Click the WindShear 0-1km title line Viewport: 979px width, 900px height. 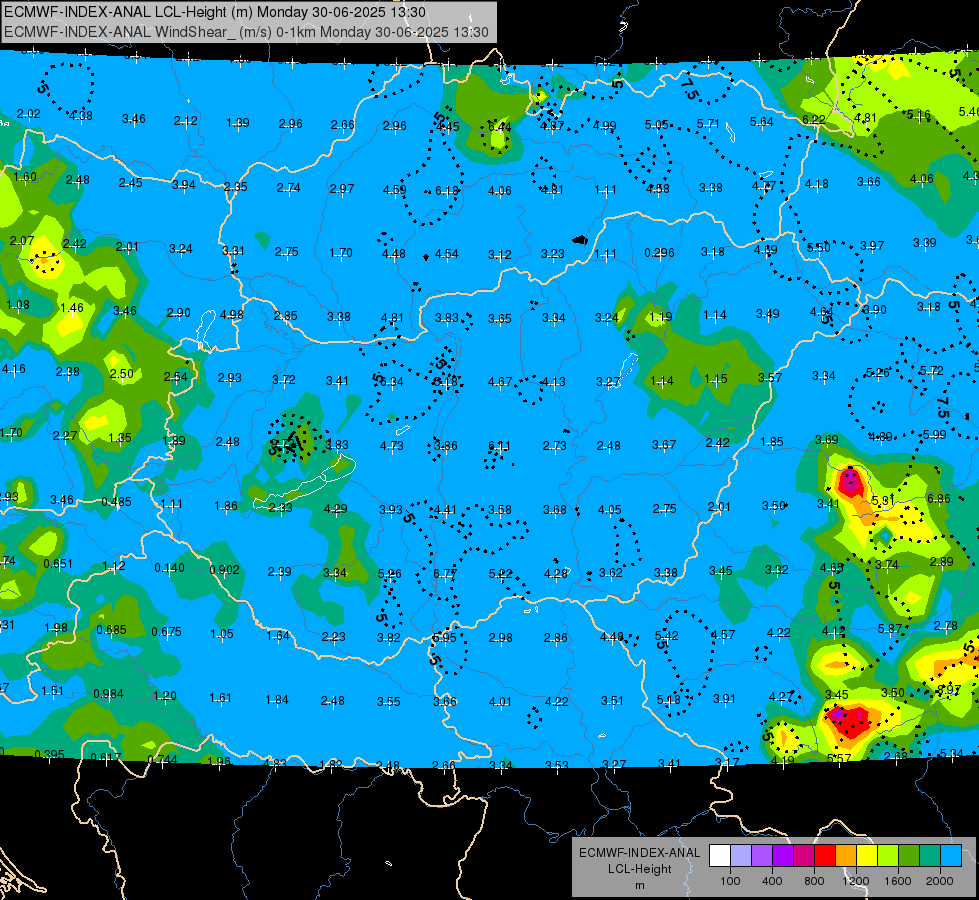(246, 31)
